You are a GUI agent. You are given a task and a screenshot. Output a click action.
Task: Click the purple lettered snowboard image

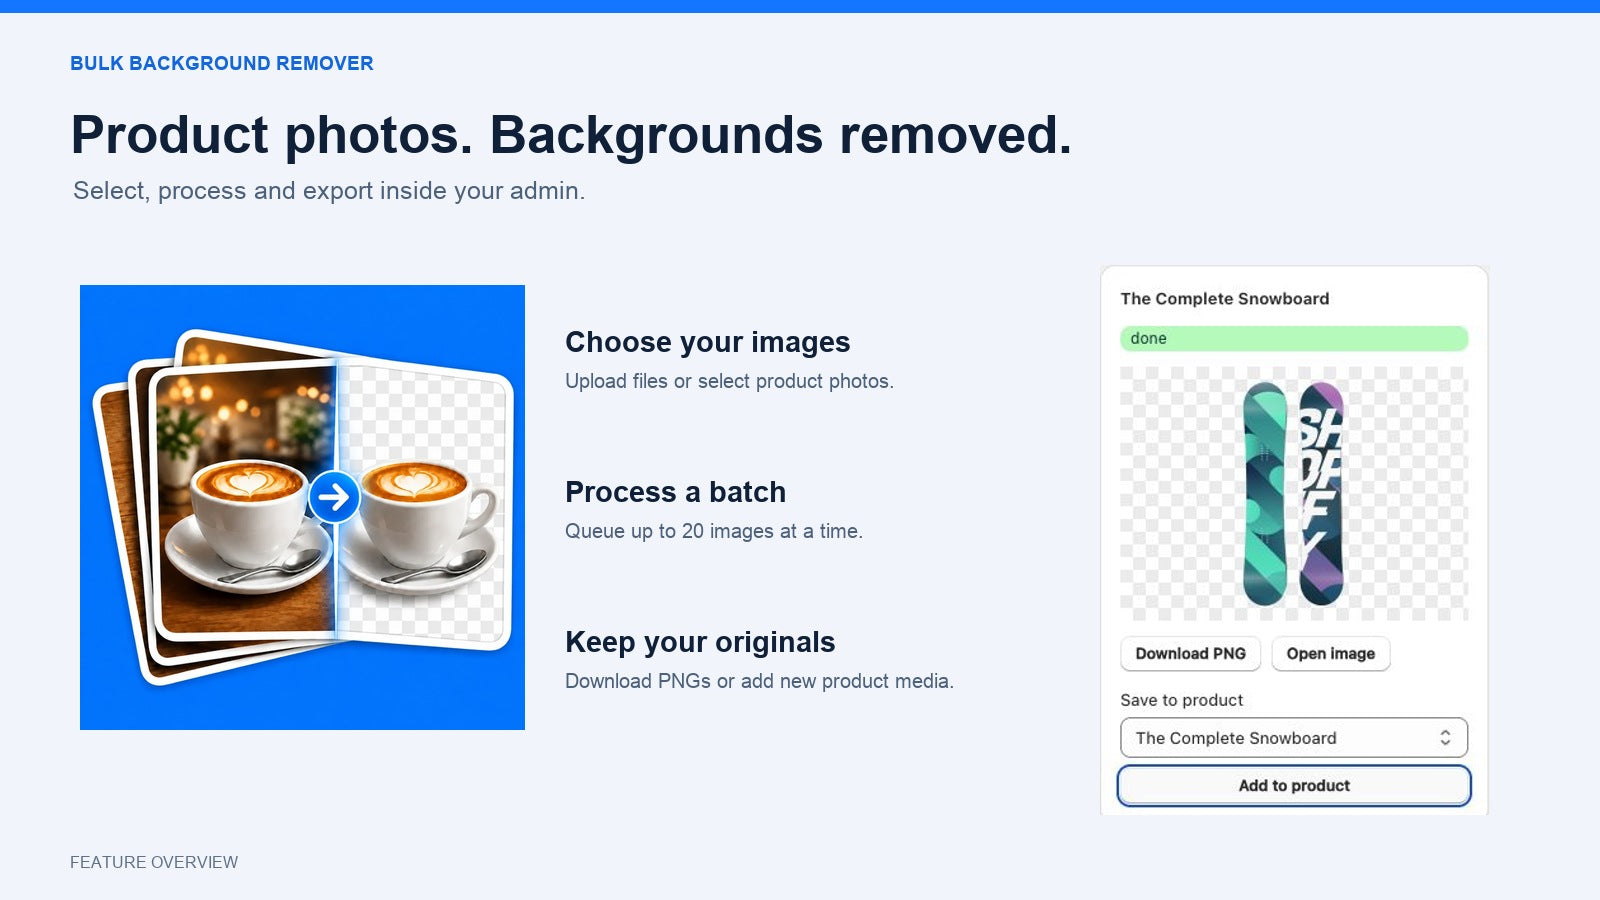point(1321,494)
